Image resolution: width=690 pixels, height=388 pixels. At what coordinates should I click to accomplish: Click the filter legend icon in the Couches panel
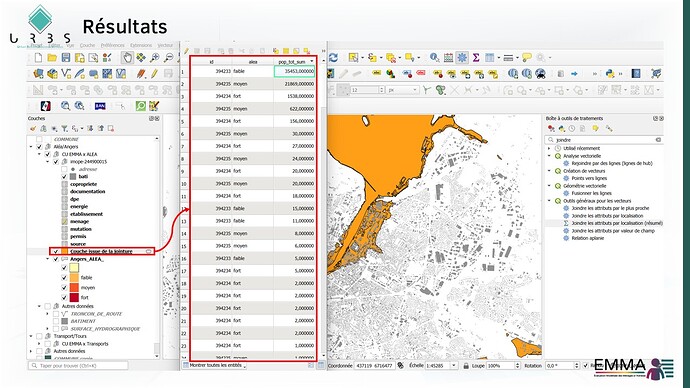click(x=64, y=128)
